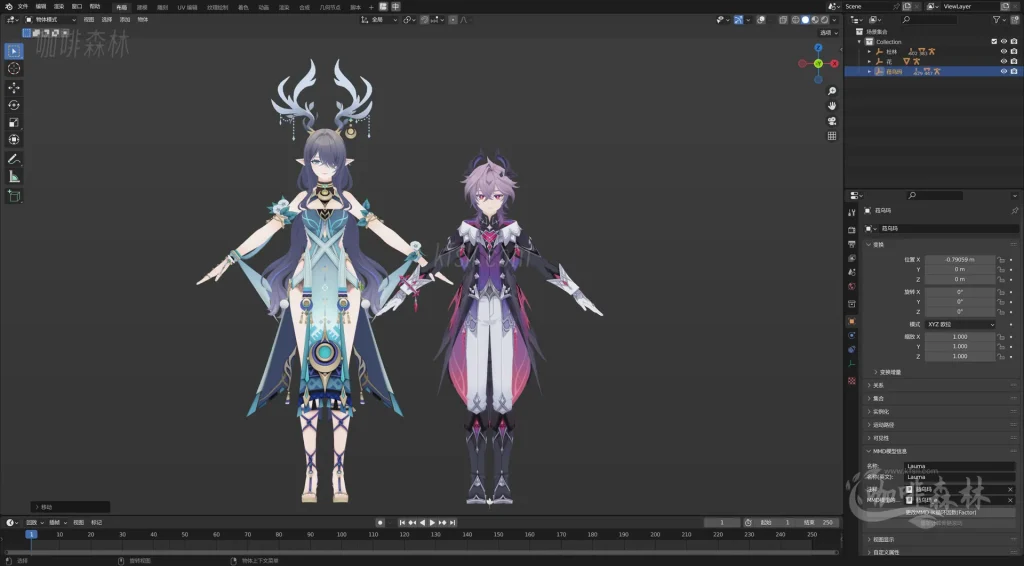
Task: Toggle the viewport overlays button
Action: coord(761,20)
